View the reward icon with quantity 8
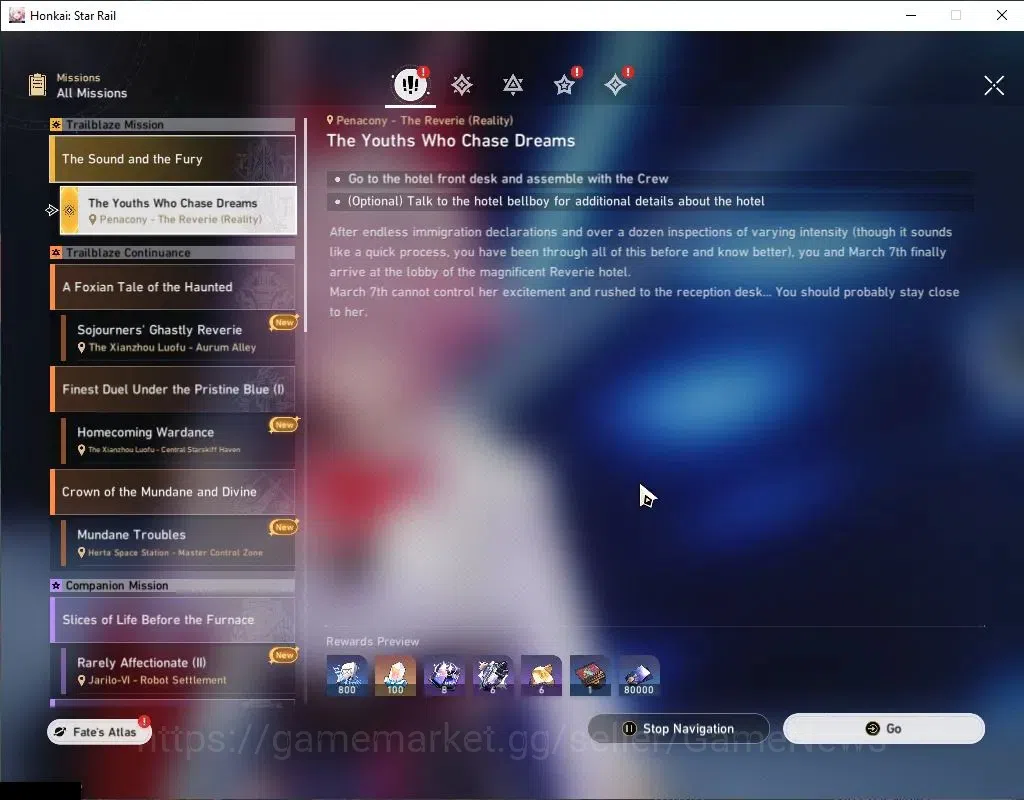 [x=444, y=676]
